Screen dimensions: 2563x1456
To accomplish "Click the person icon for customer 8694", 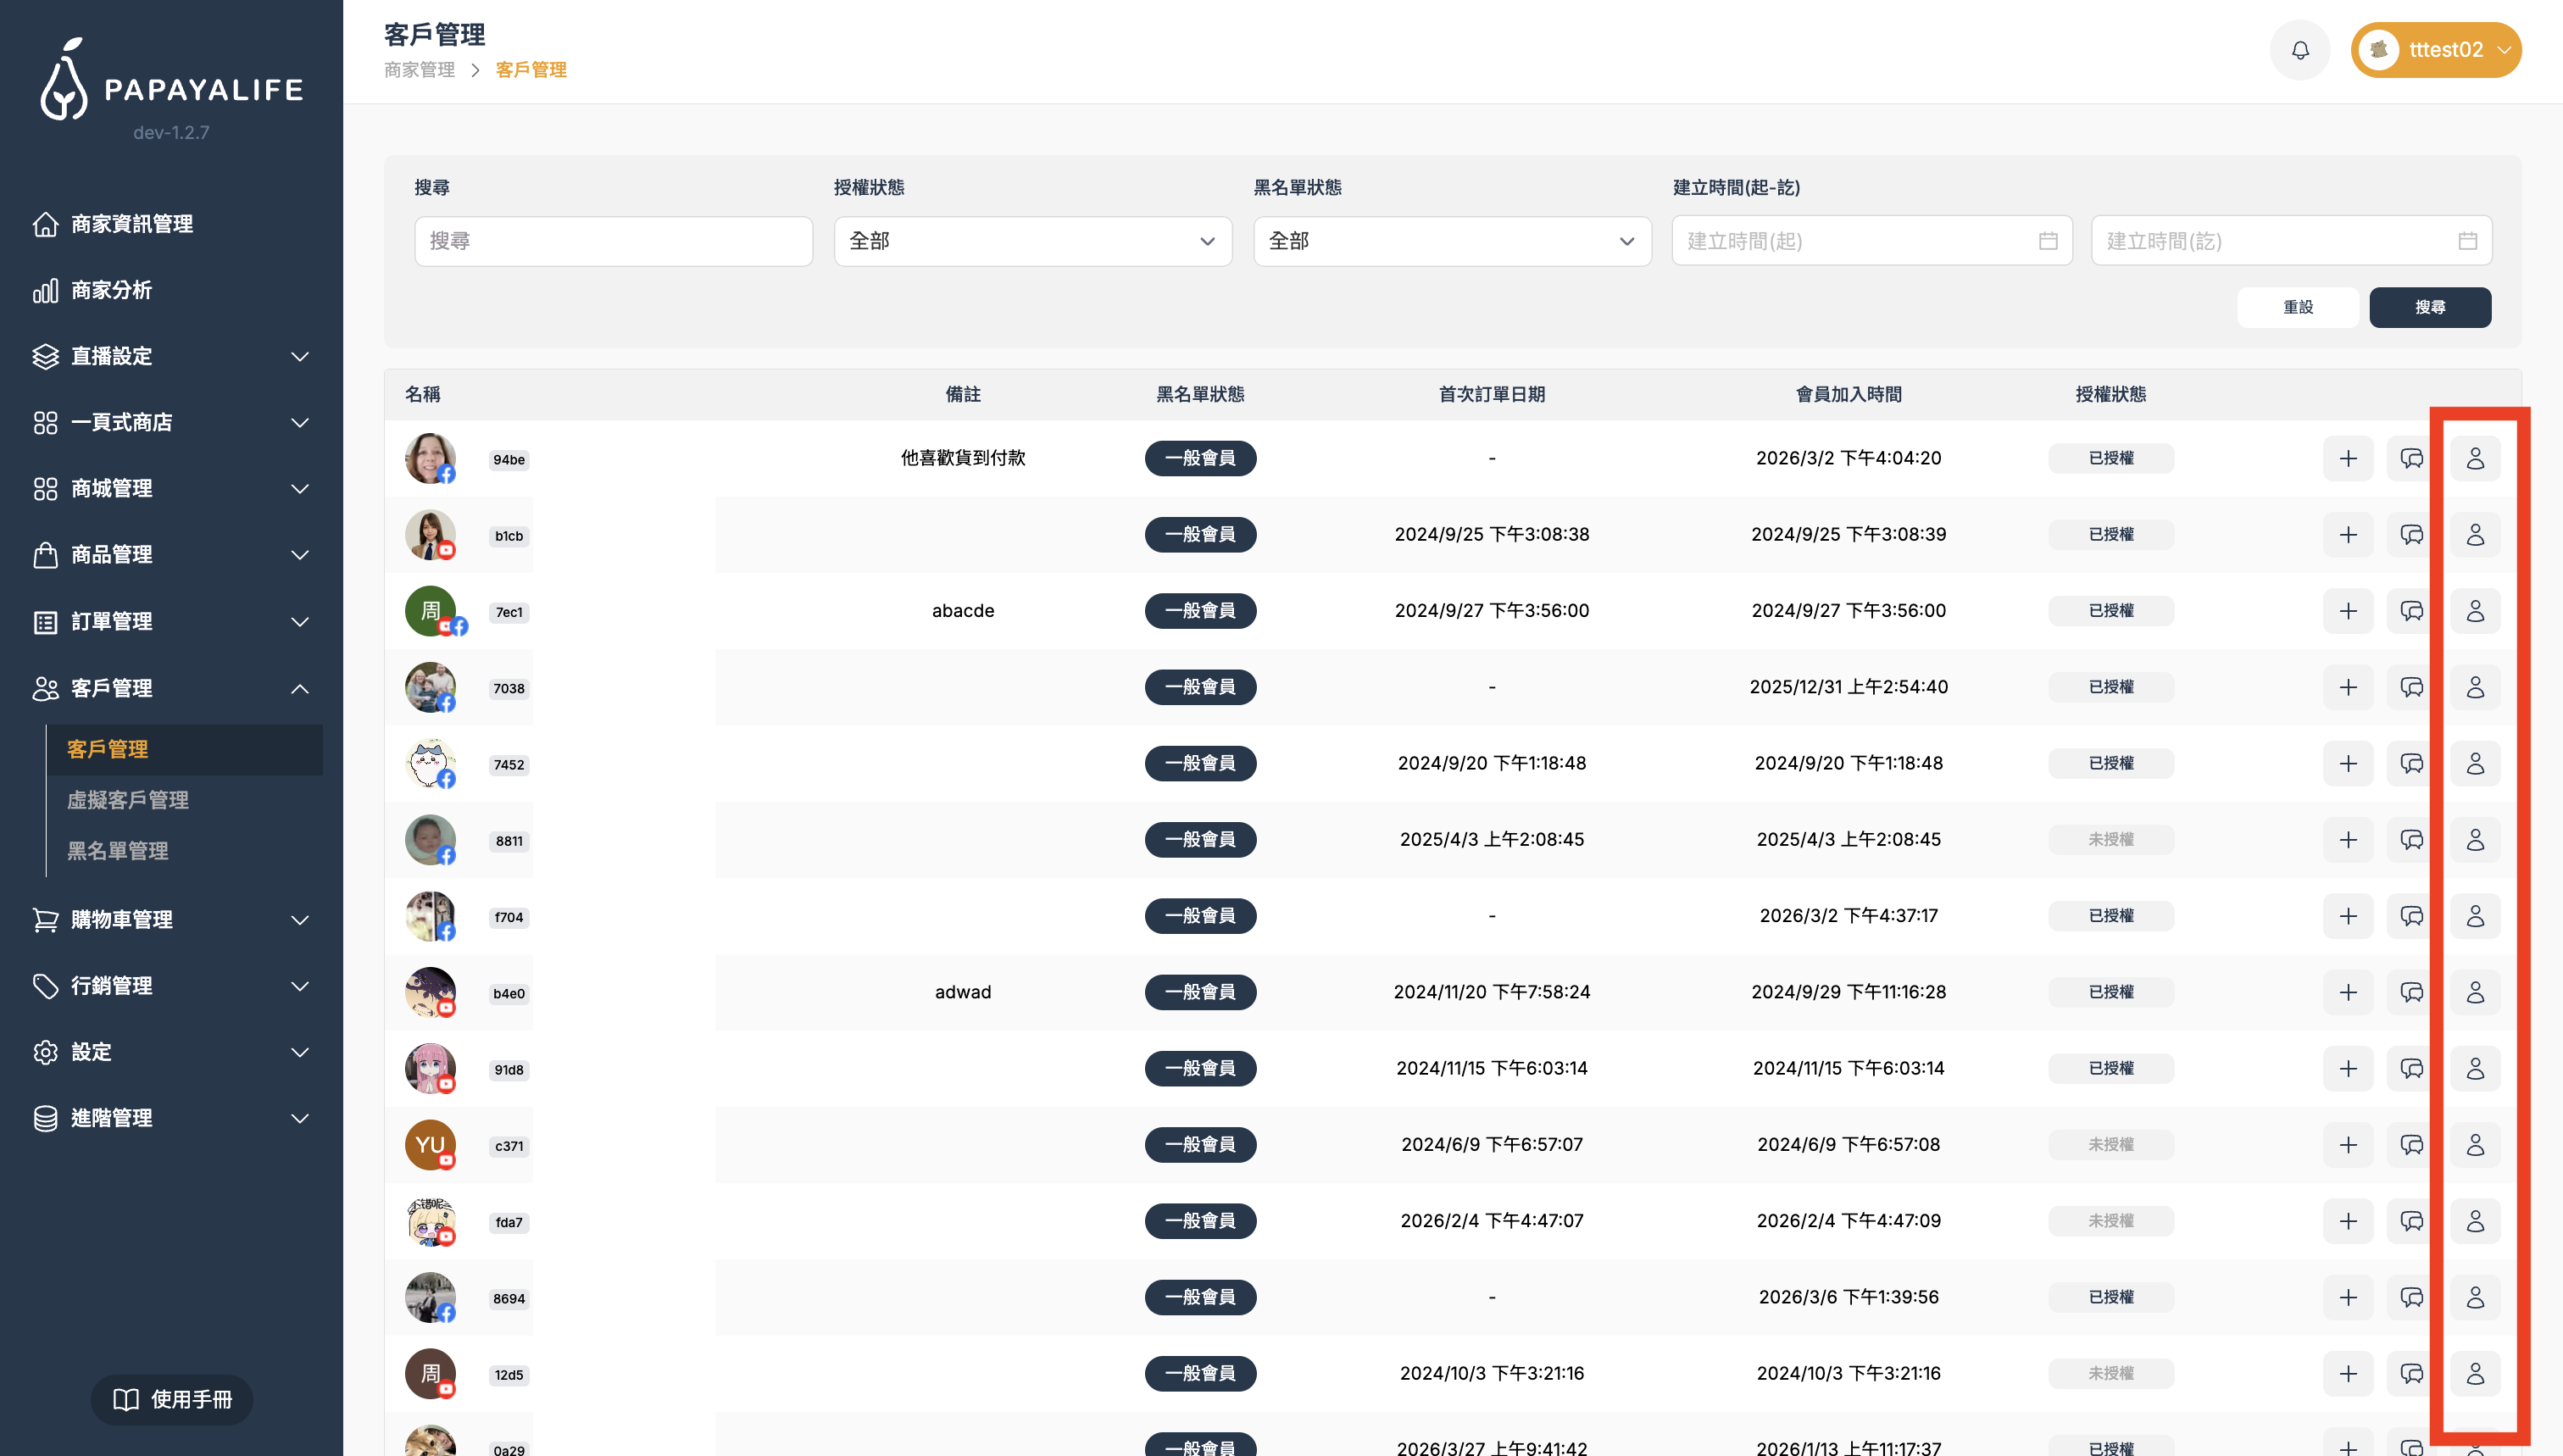I will click(x=2474, y=1297).
